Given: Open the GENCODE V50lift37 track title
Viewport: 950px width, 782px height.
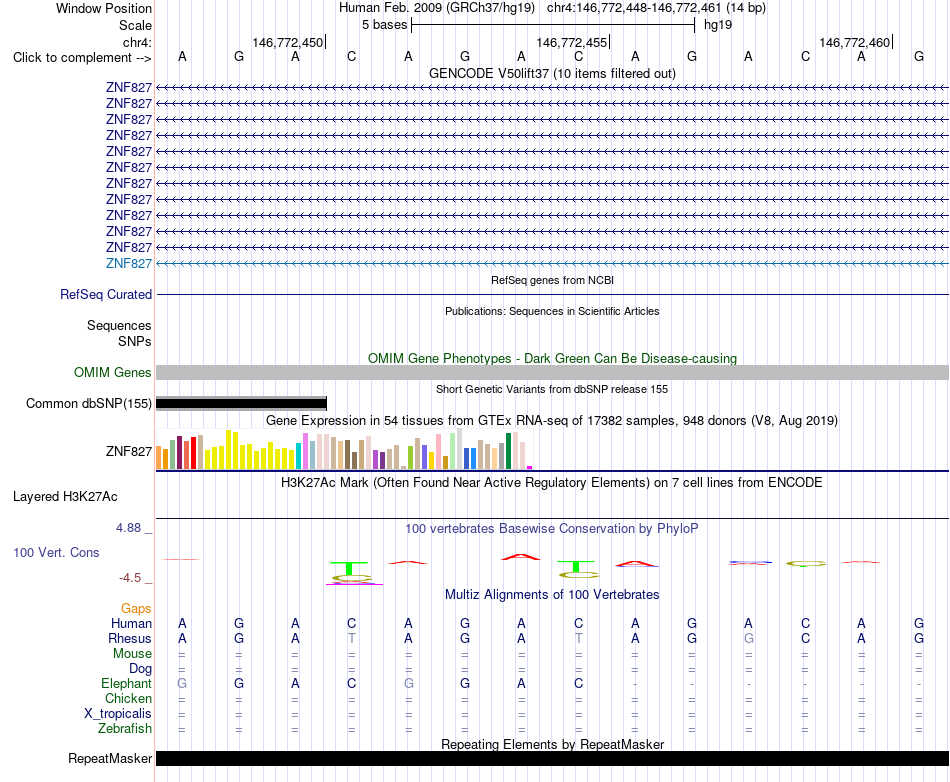Looking at the screenshot, I should coord(552,73).
